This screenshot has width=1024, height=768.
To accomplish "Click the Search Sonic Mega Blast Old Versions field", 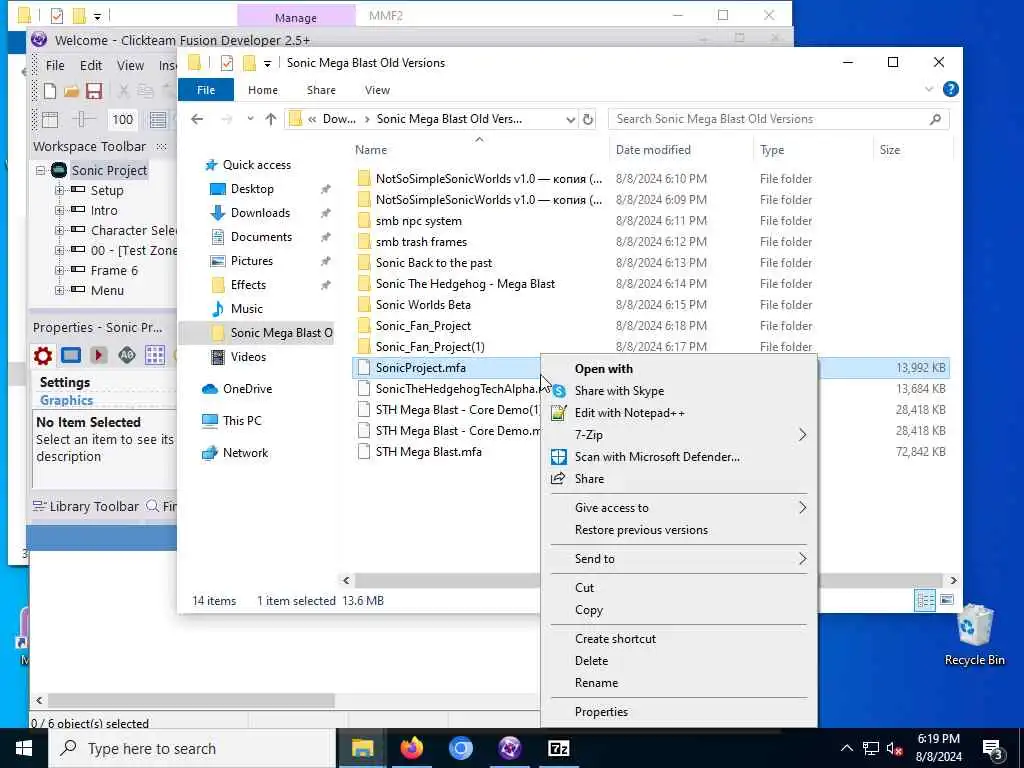I will [778, 119].
